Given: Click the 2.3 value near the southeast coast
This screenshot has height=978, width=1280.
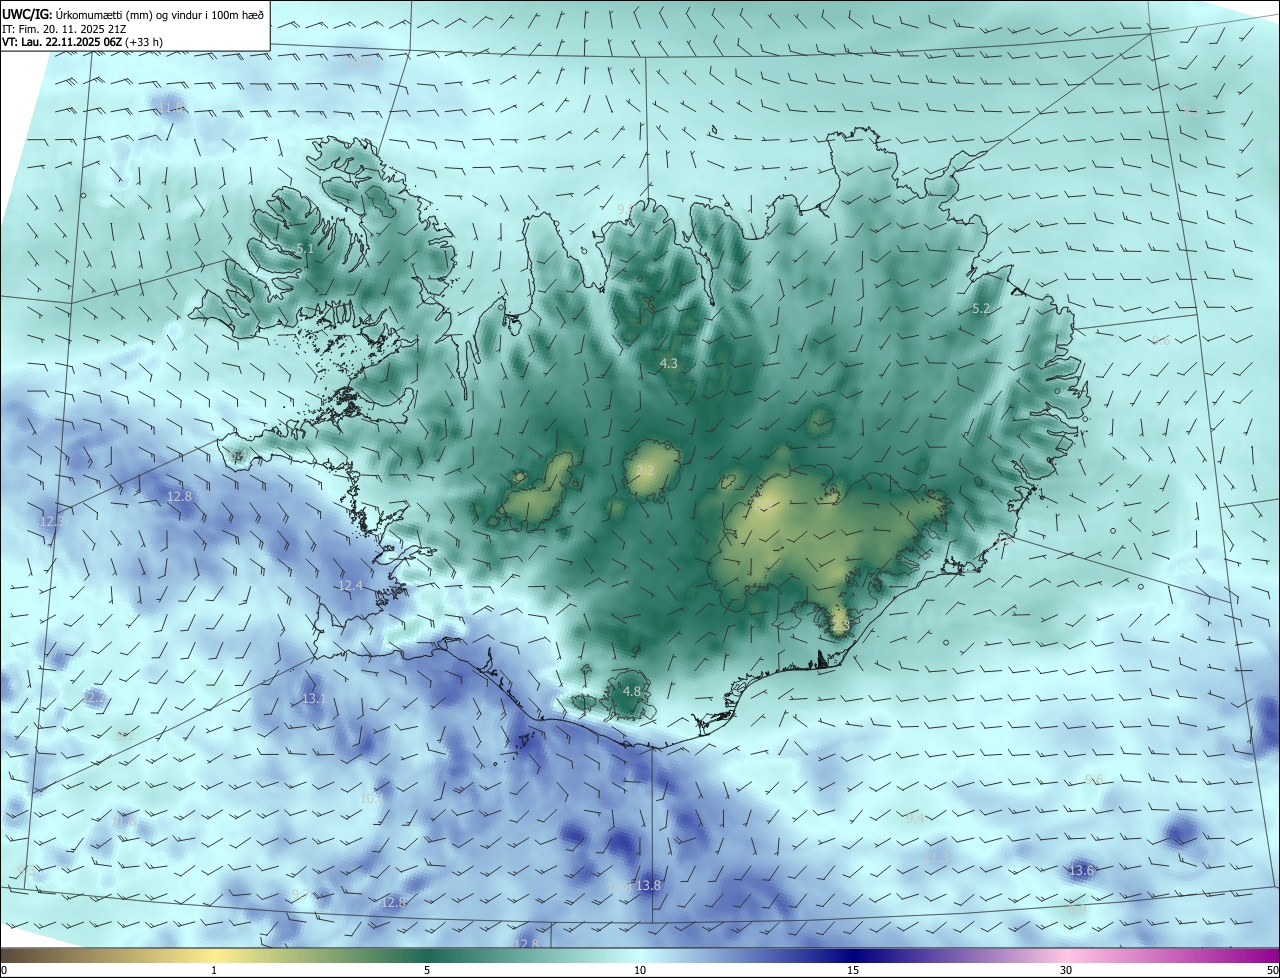Looking at the screenshot, I should (x=840, y=626).
